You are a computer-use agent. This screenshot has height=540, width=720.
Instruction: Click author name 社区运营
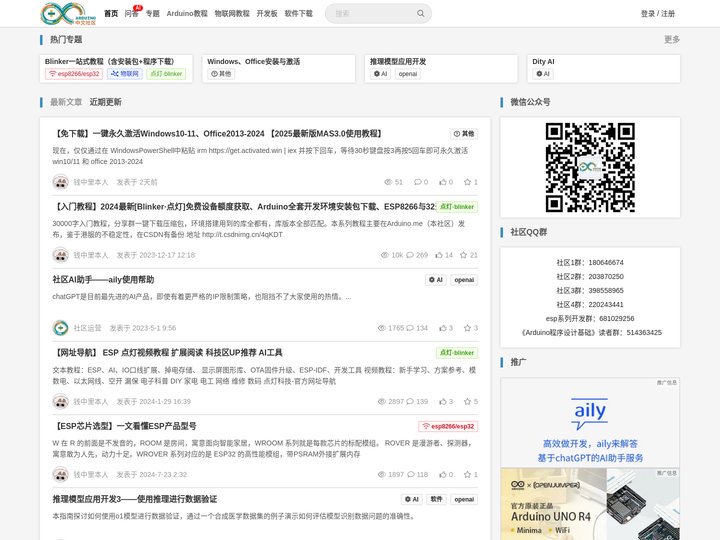[87, 328]
